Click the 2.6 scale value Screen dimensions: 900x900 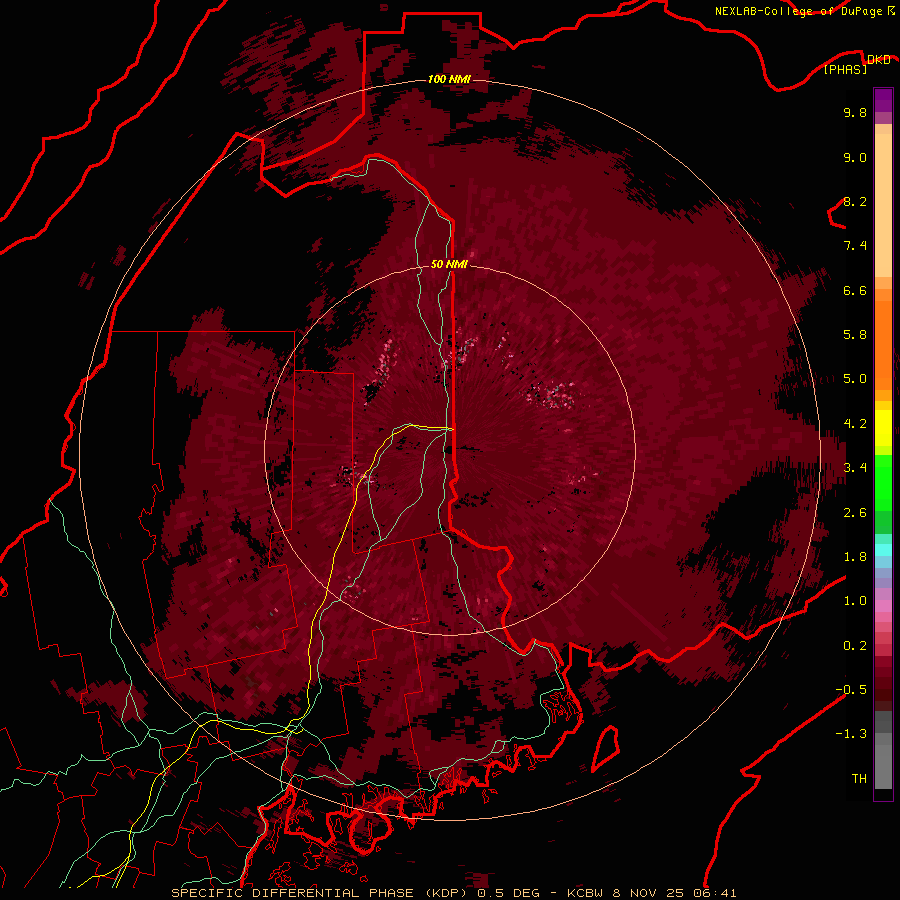[x=855, y=513]
